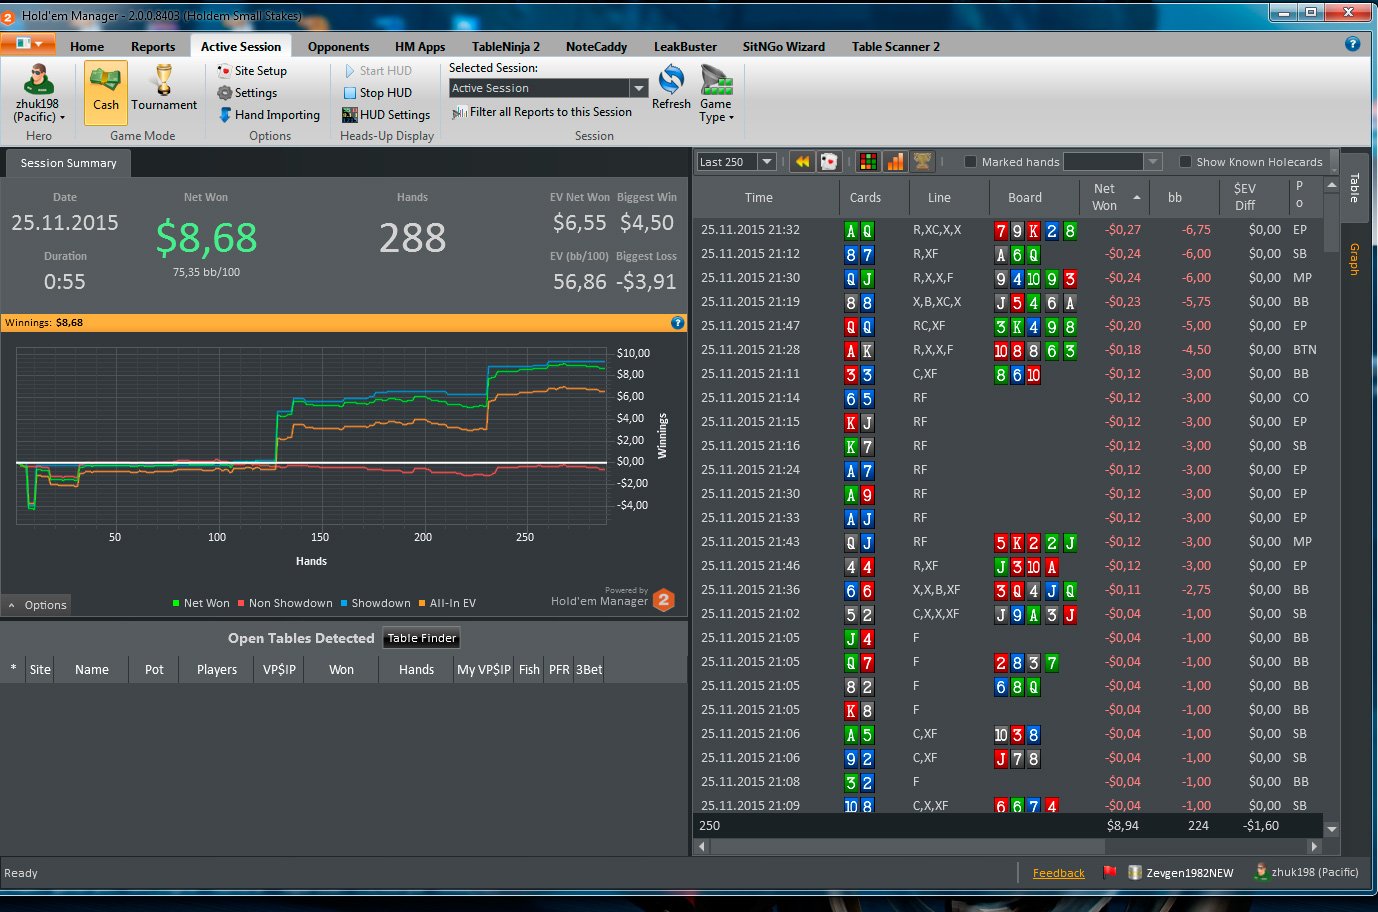Click the Zevgen1982NEW status bar entry
1378x912 pixels.
click(x=1181, y=872)
